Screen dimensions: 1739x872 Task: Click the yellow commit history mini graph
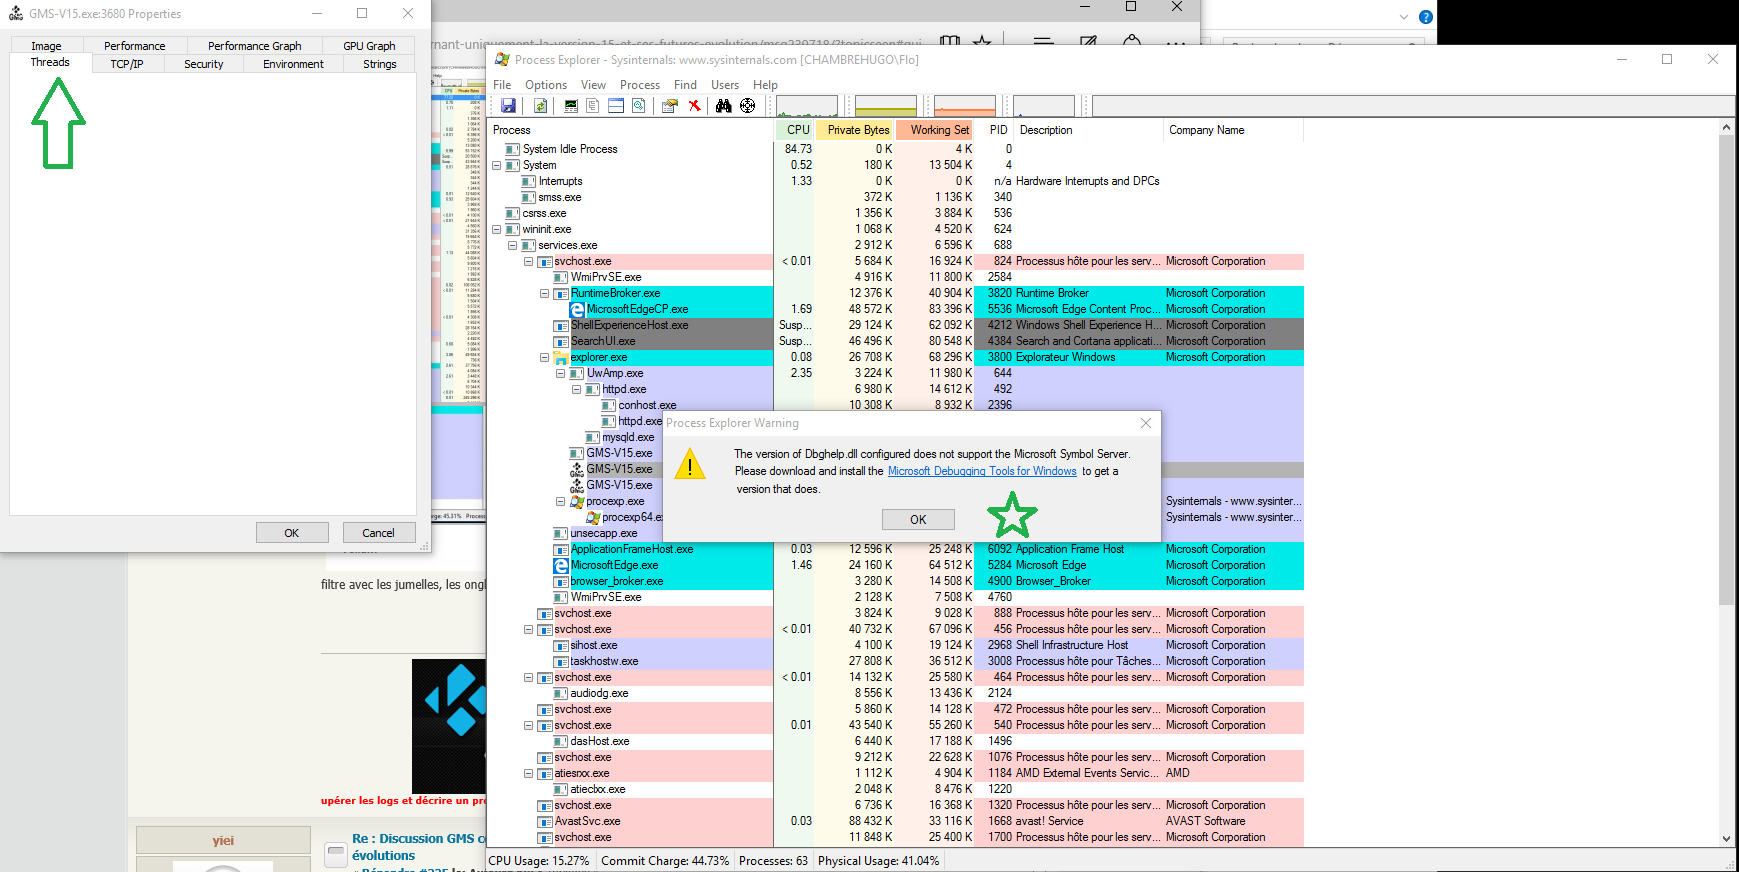pos(886,106)
